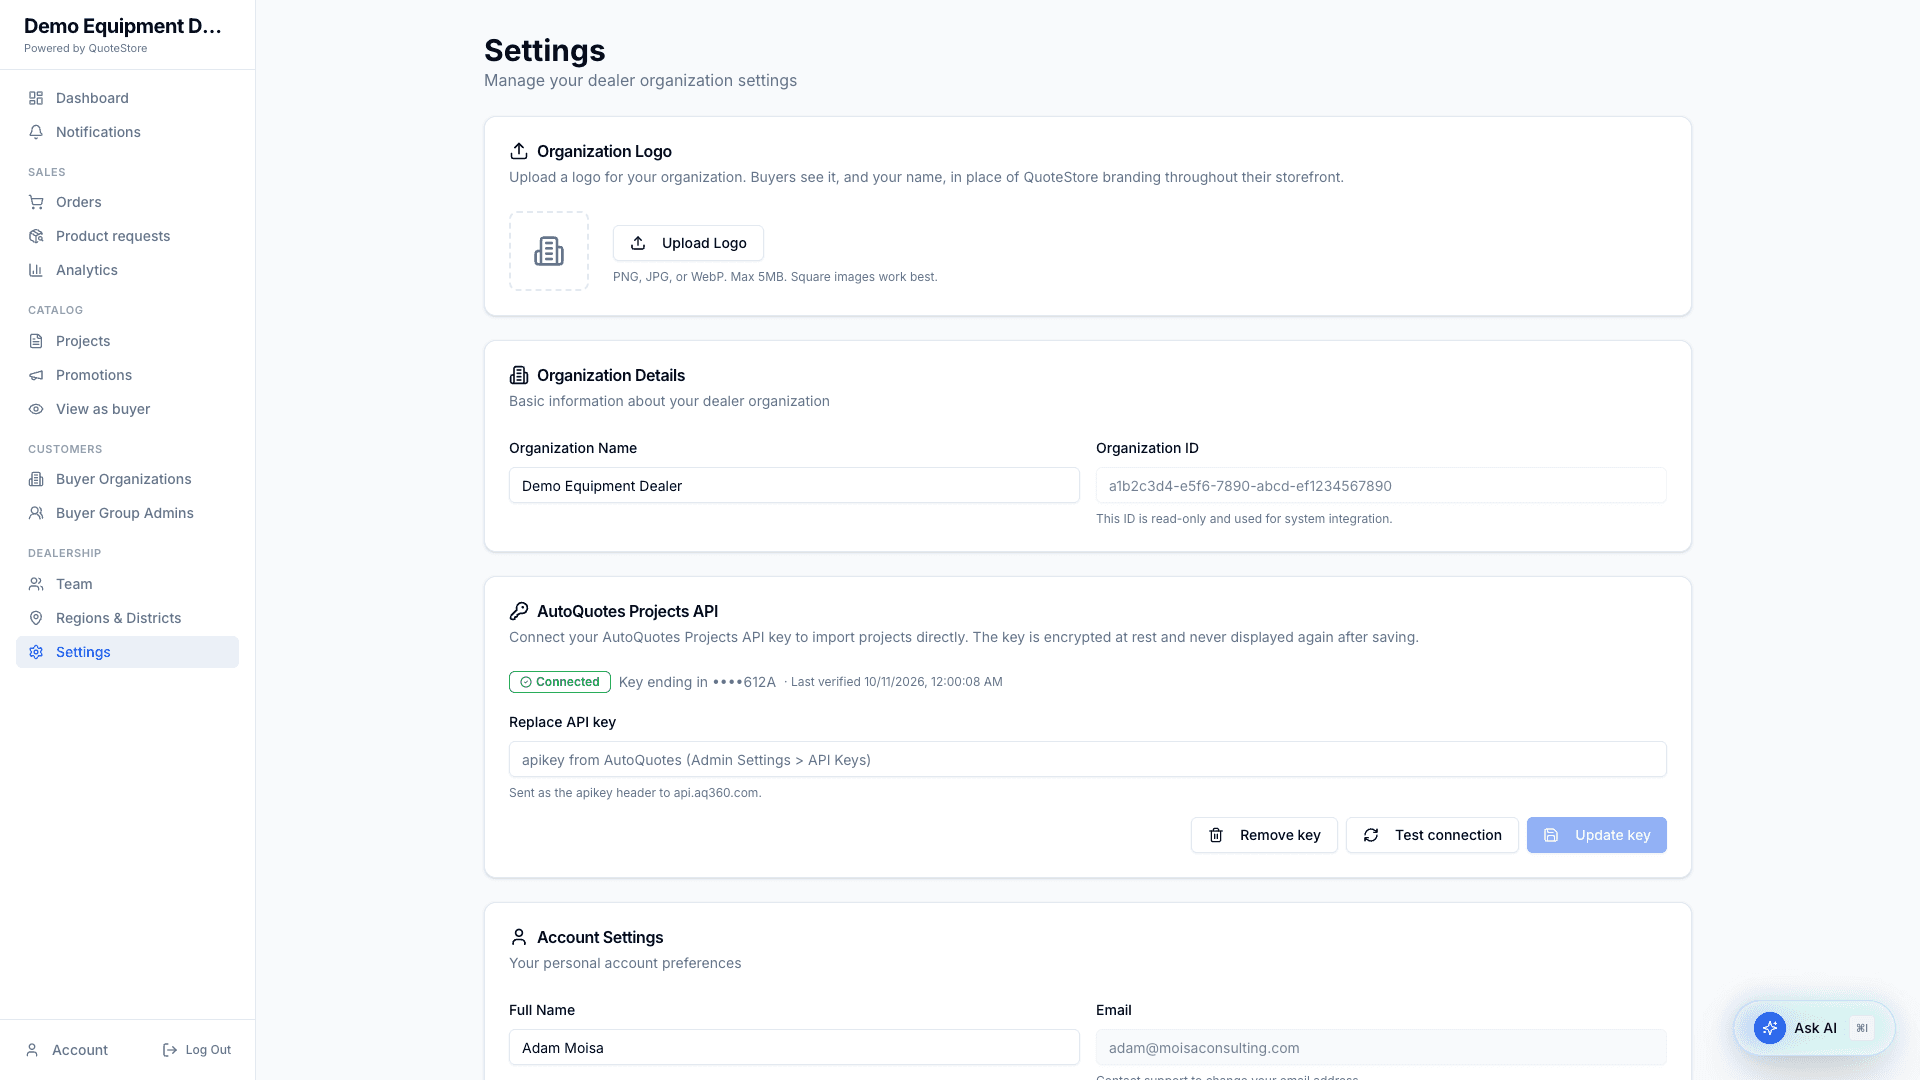The image size is (1920, 1080).
Task: Navigate to Projects
Action: 127,341
